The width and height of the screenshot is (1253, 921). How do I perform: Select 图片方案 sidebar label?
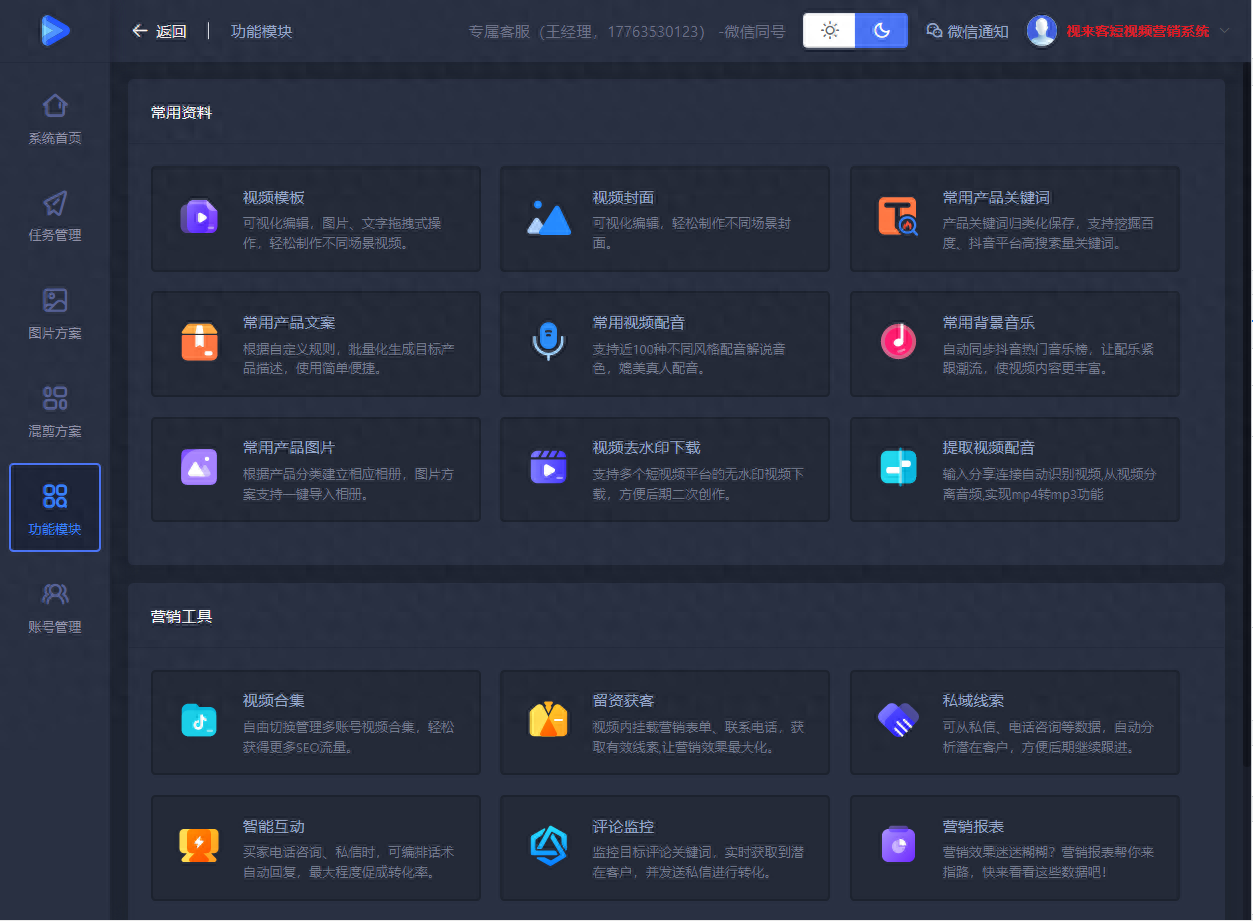pyautogui.click(x=55, y=333)
